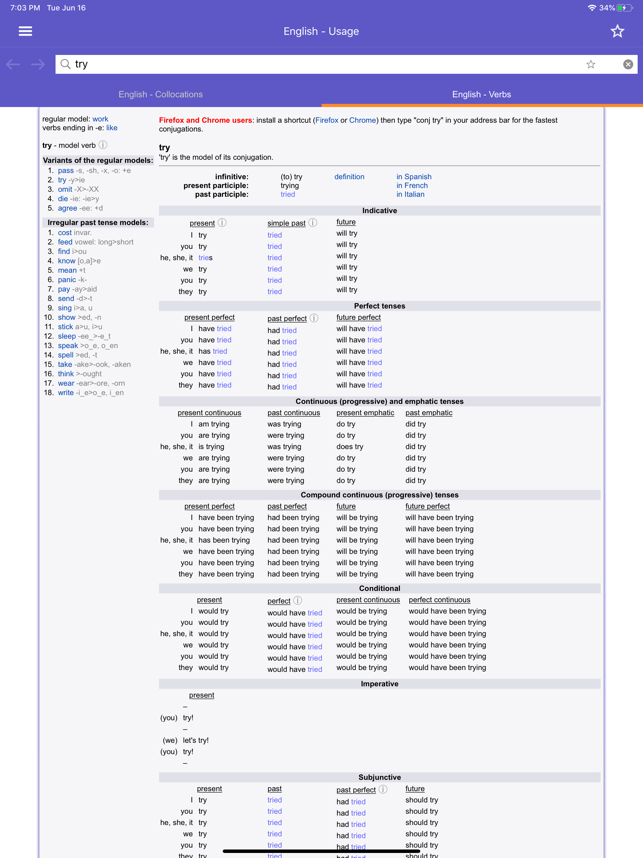This screenshot has width=643, height=858.
Task: Open info icon beside subjunctive past perfect
Action: click(383, 789)
